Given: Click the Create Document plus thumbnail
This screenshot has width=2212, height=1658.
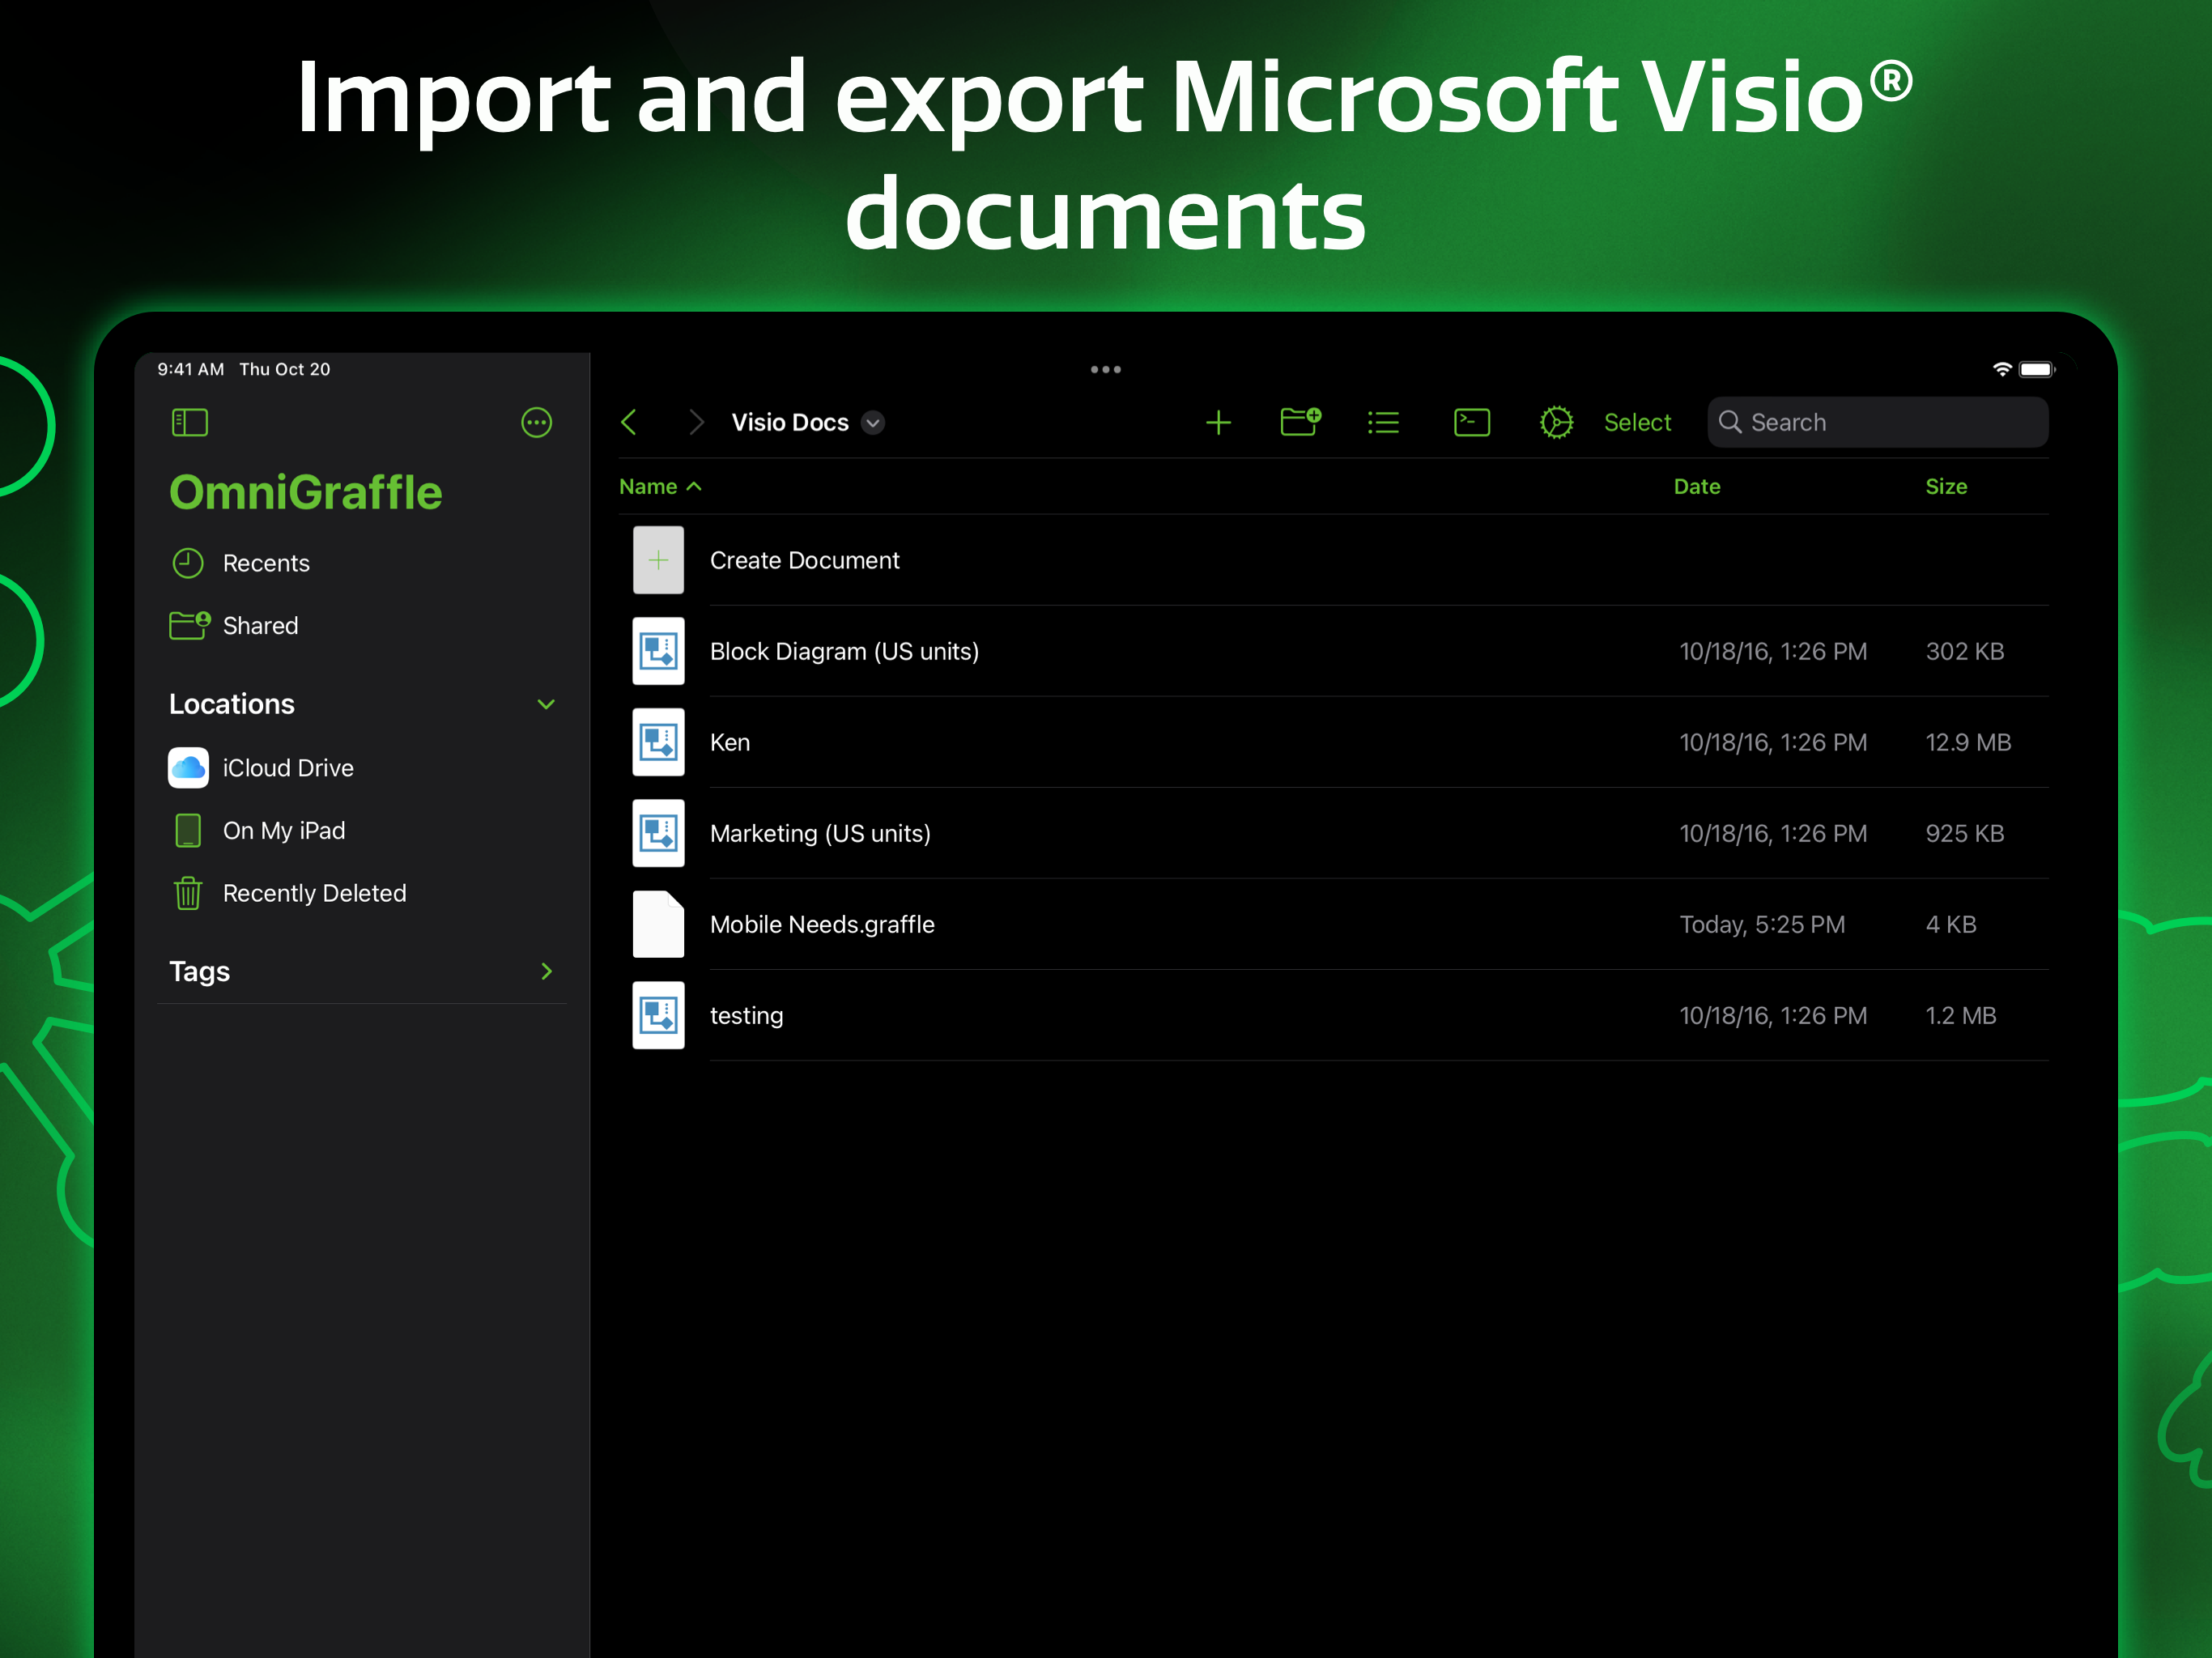Looking at the screenshot, I should tap(658, 560).
